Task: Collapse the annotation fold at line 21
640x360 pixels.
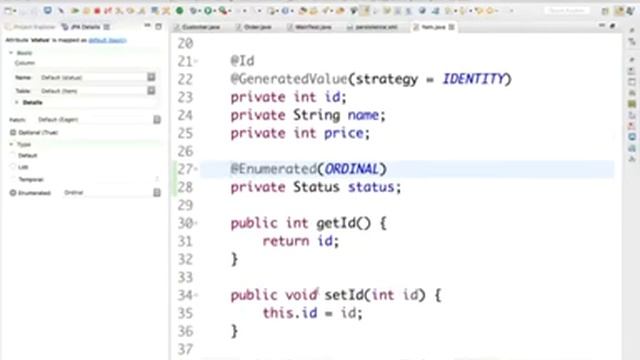Action: (196, 62)
